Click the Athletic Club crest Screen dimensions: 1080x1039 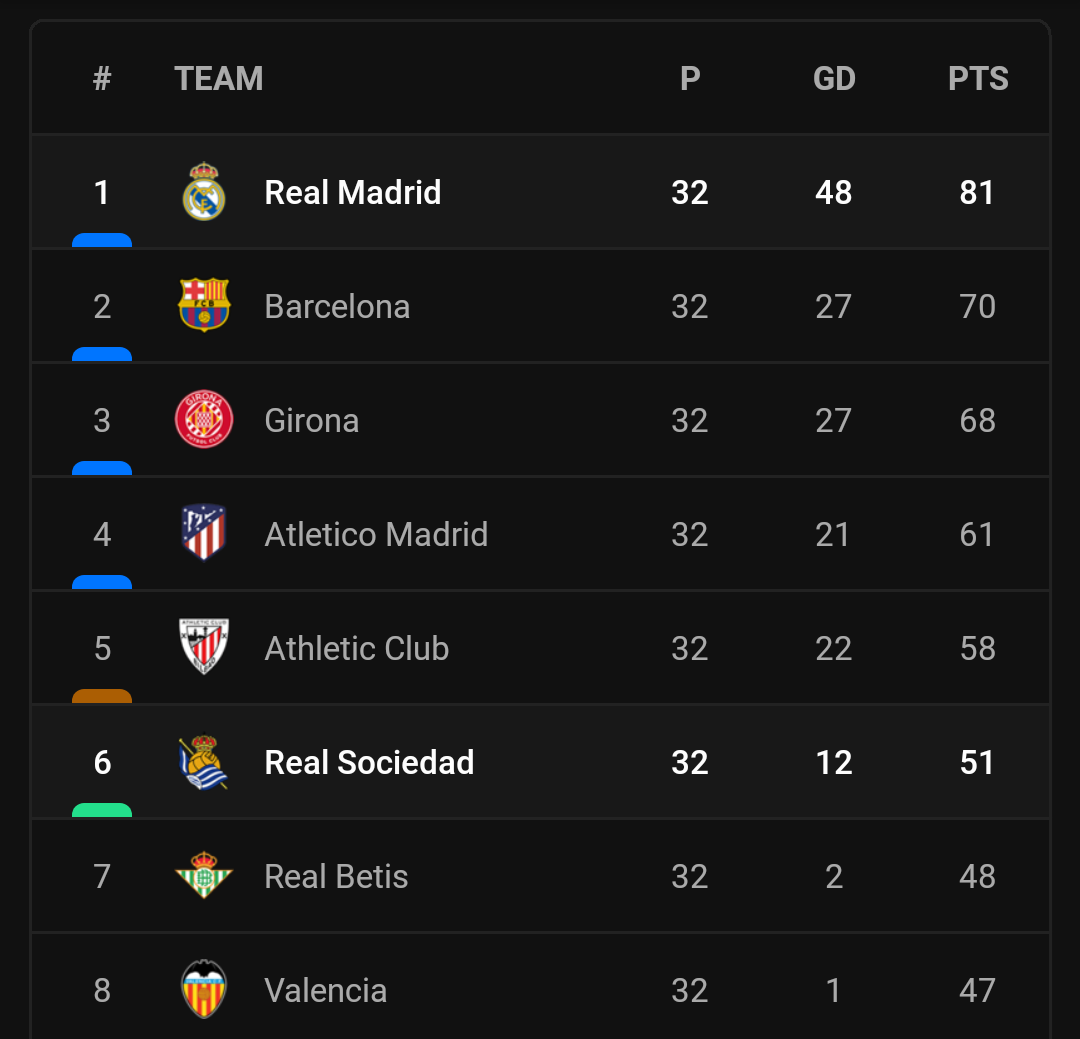click(x=203, y=648)
